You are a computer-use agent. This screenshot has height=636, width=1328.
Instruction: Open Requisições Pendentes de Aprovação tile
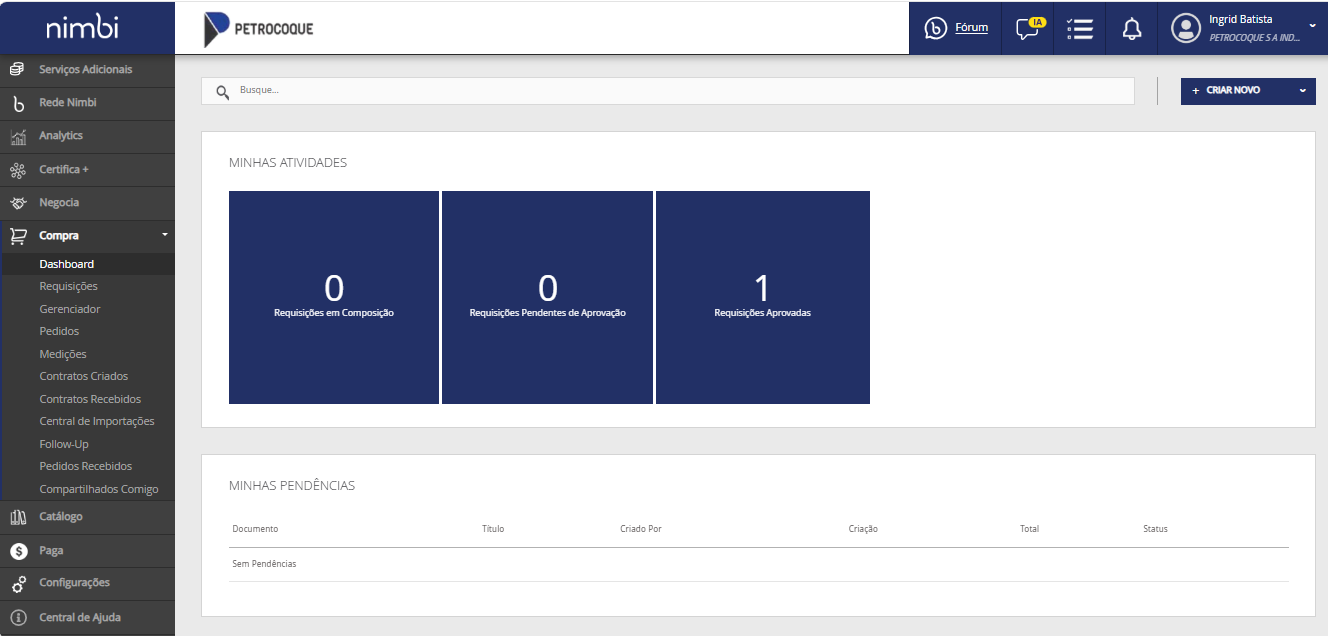click(547, 298)
